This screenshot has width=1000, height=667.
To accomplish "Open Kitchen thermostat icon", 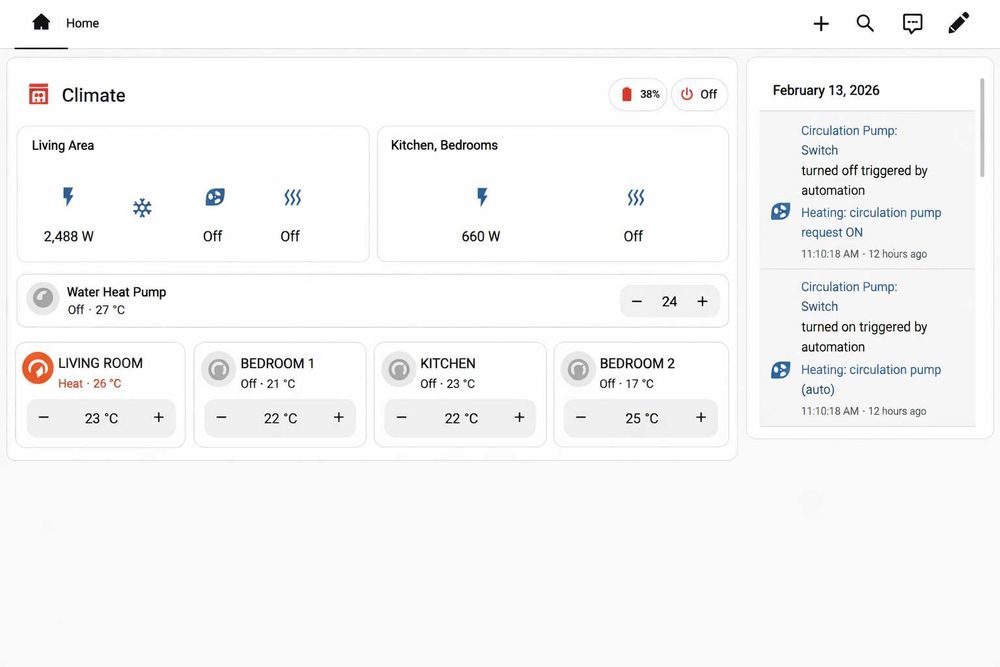I will coord(399,369).
